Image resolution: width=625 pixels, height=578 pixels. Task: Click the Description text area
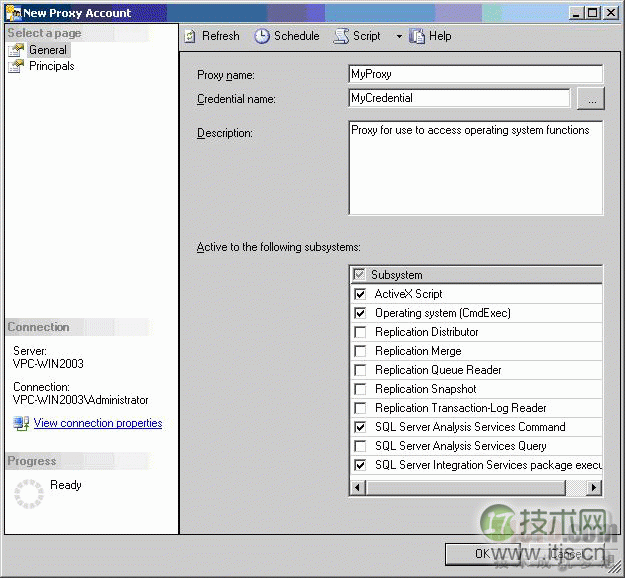pyautogui.click(x=476, y=168)
